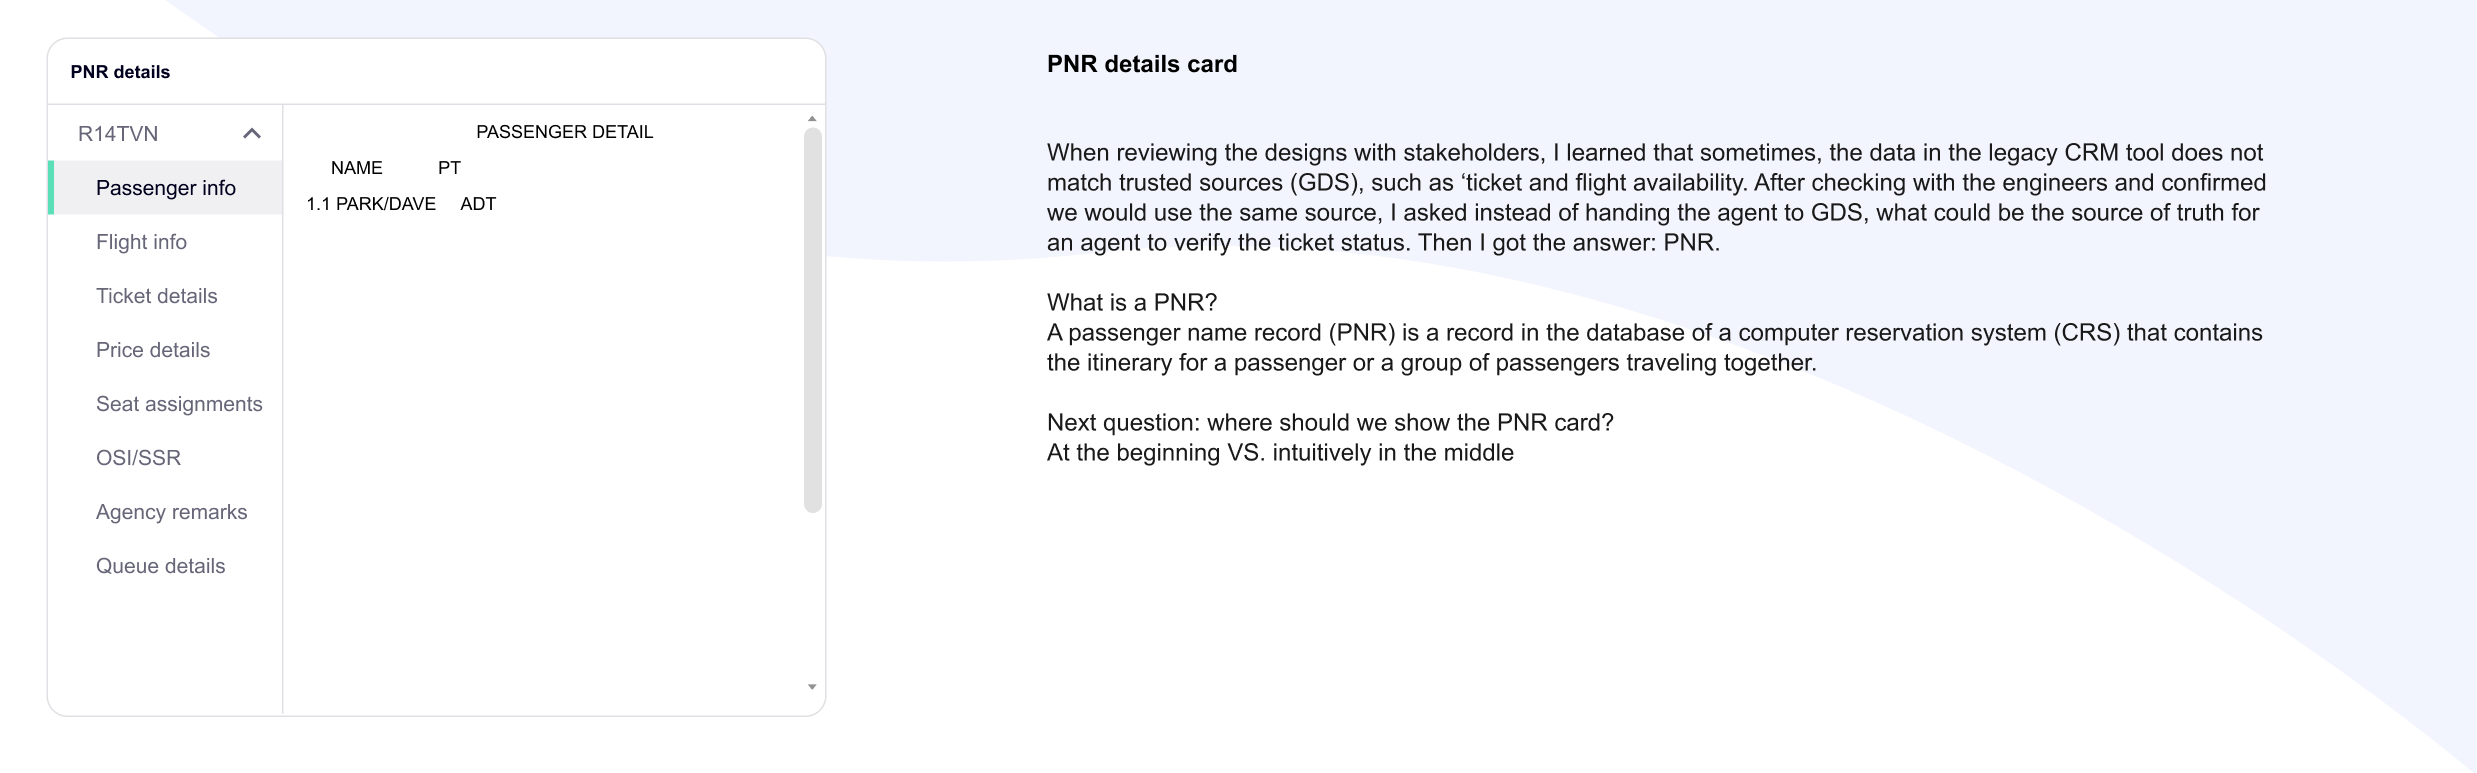
Task: Select R14TVN record locator header
Action: [x=118, y=133]
